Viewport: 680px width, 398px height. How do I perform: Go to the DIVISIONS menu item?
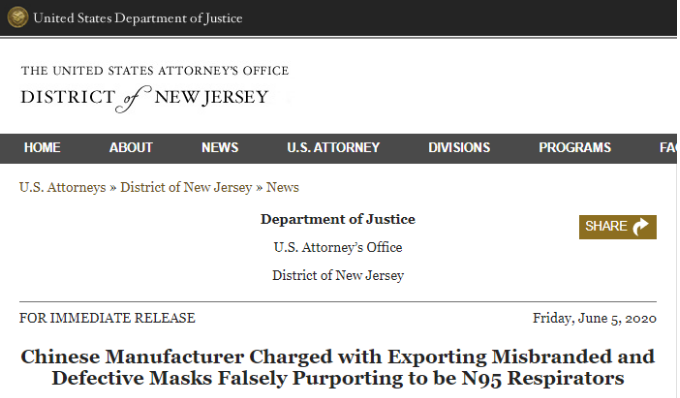[x=459, y=148]
